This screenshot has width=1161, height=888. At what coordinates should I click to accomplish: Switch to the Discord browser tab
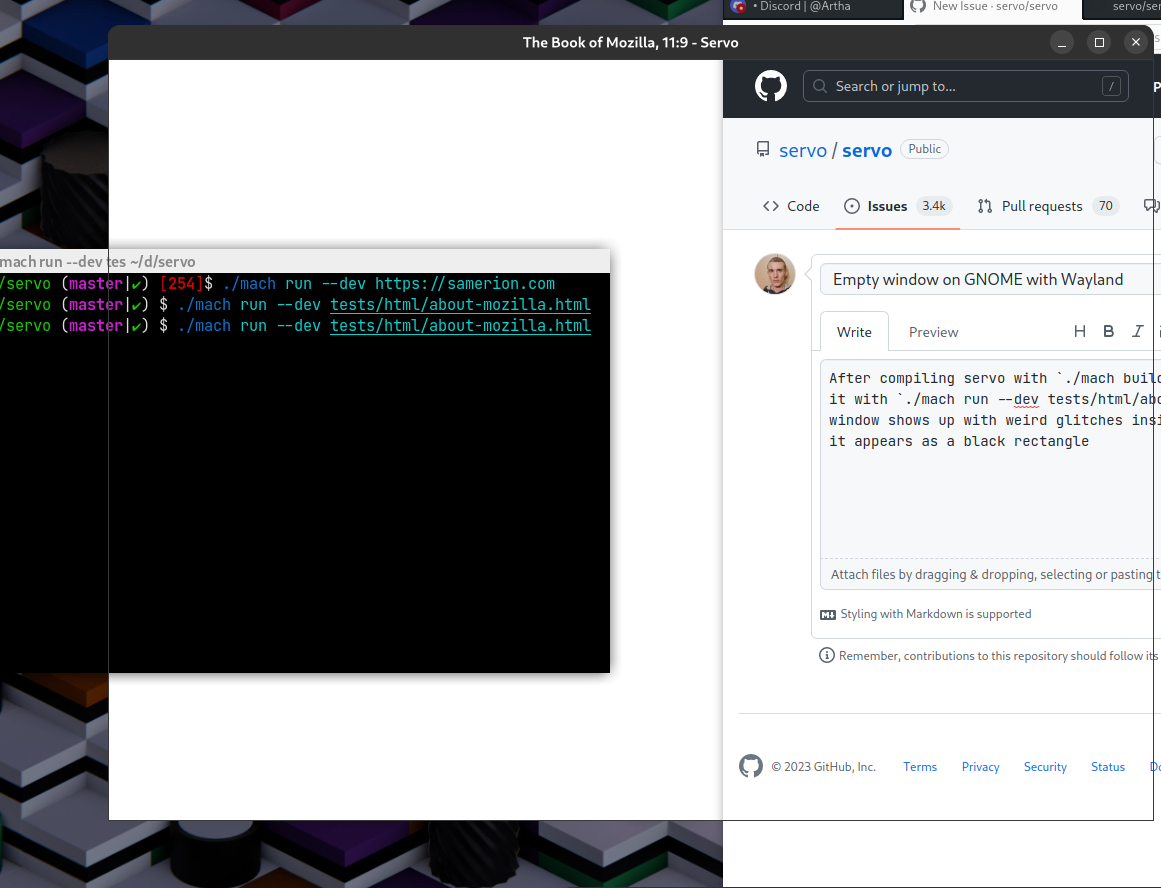800,7
